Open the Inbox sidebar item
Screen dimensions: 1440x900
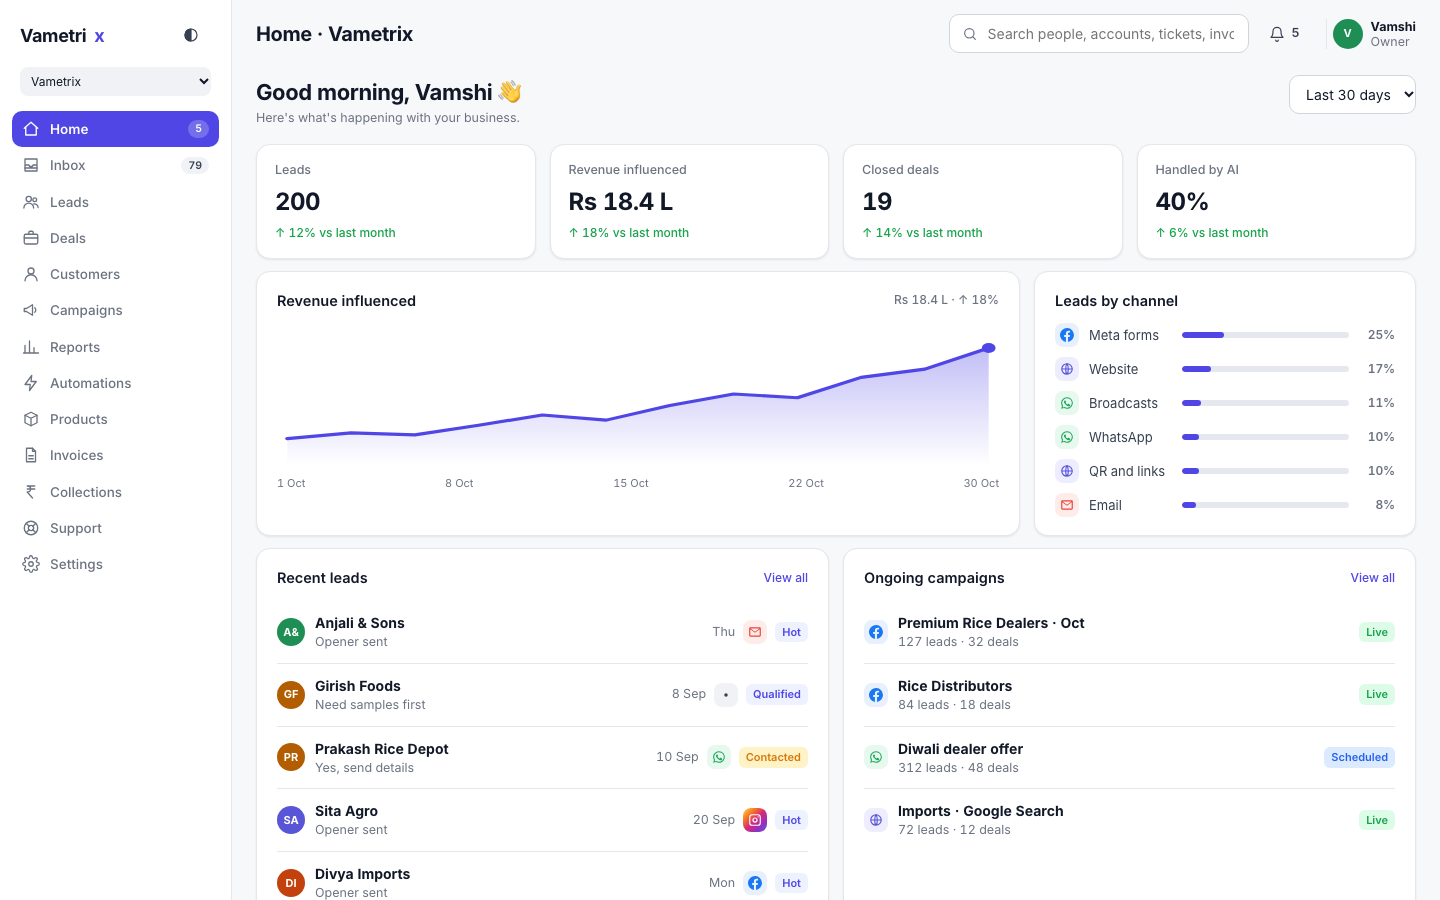pos(115,165)
